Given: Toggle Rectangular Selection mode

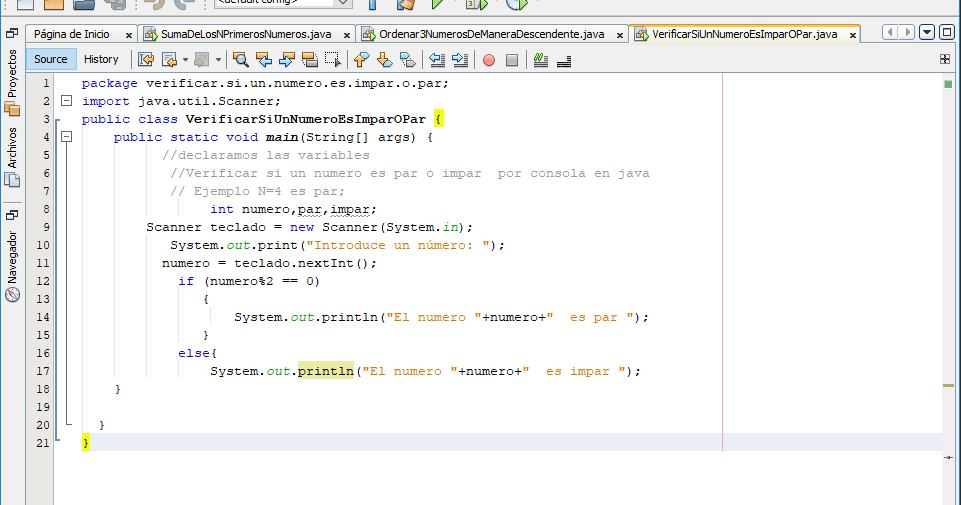Looking at the screenshot, I should [333, 59].
